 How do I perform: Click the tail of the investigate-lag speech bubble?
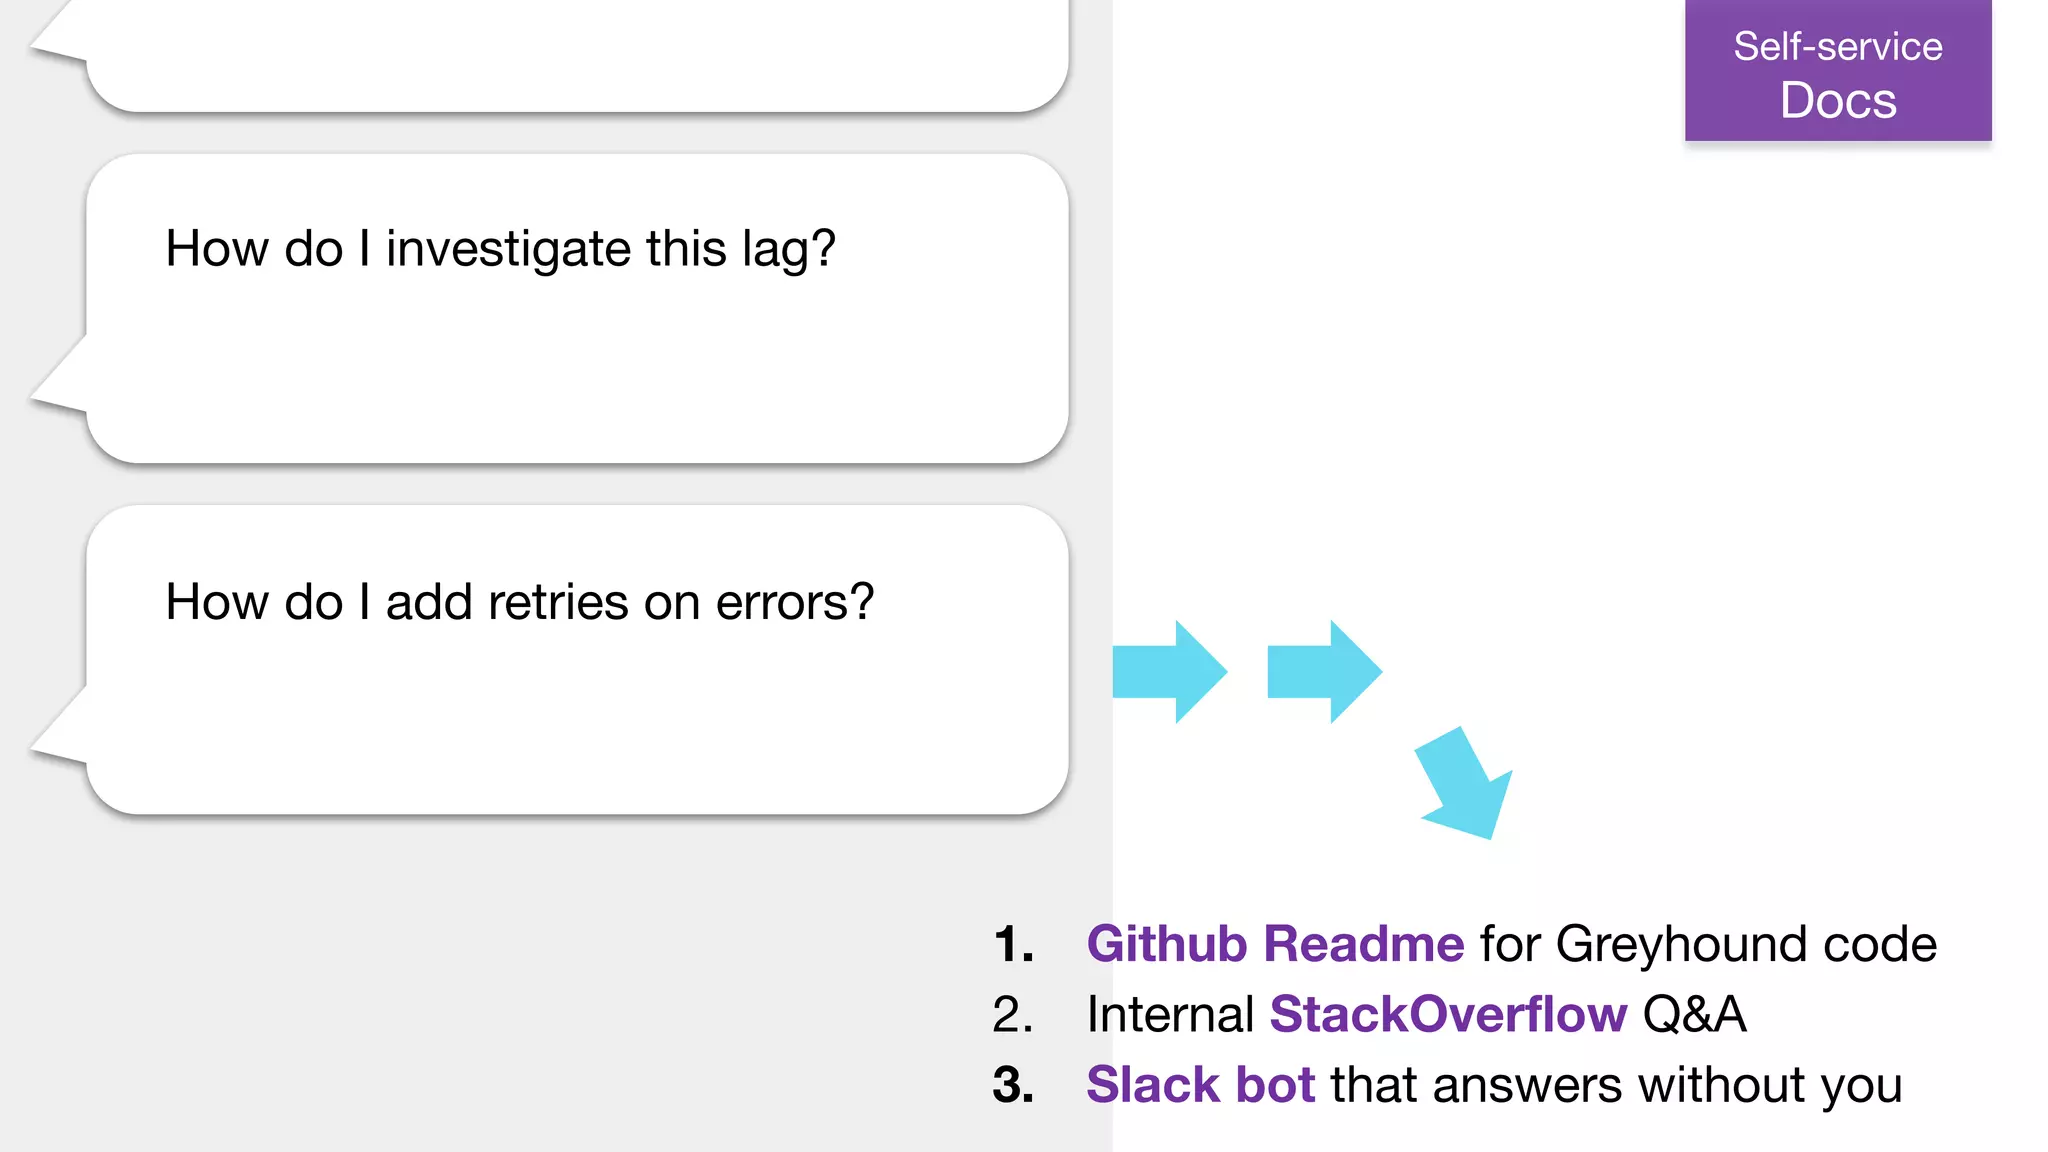click(60, 385)
